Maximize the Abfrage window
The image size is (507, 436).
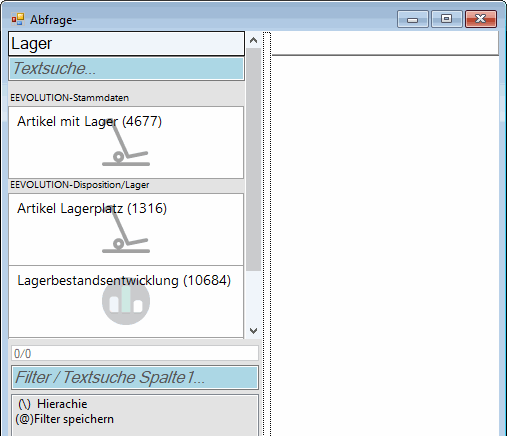click(447, 19)
